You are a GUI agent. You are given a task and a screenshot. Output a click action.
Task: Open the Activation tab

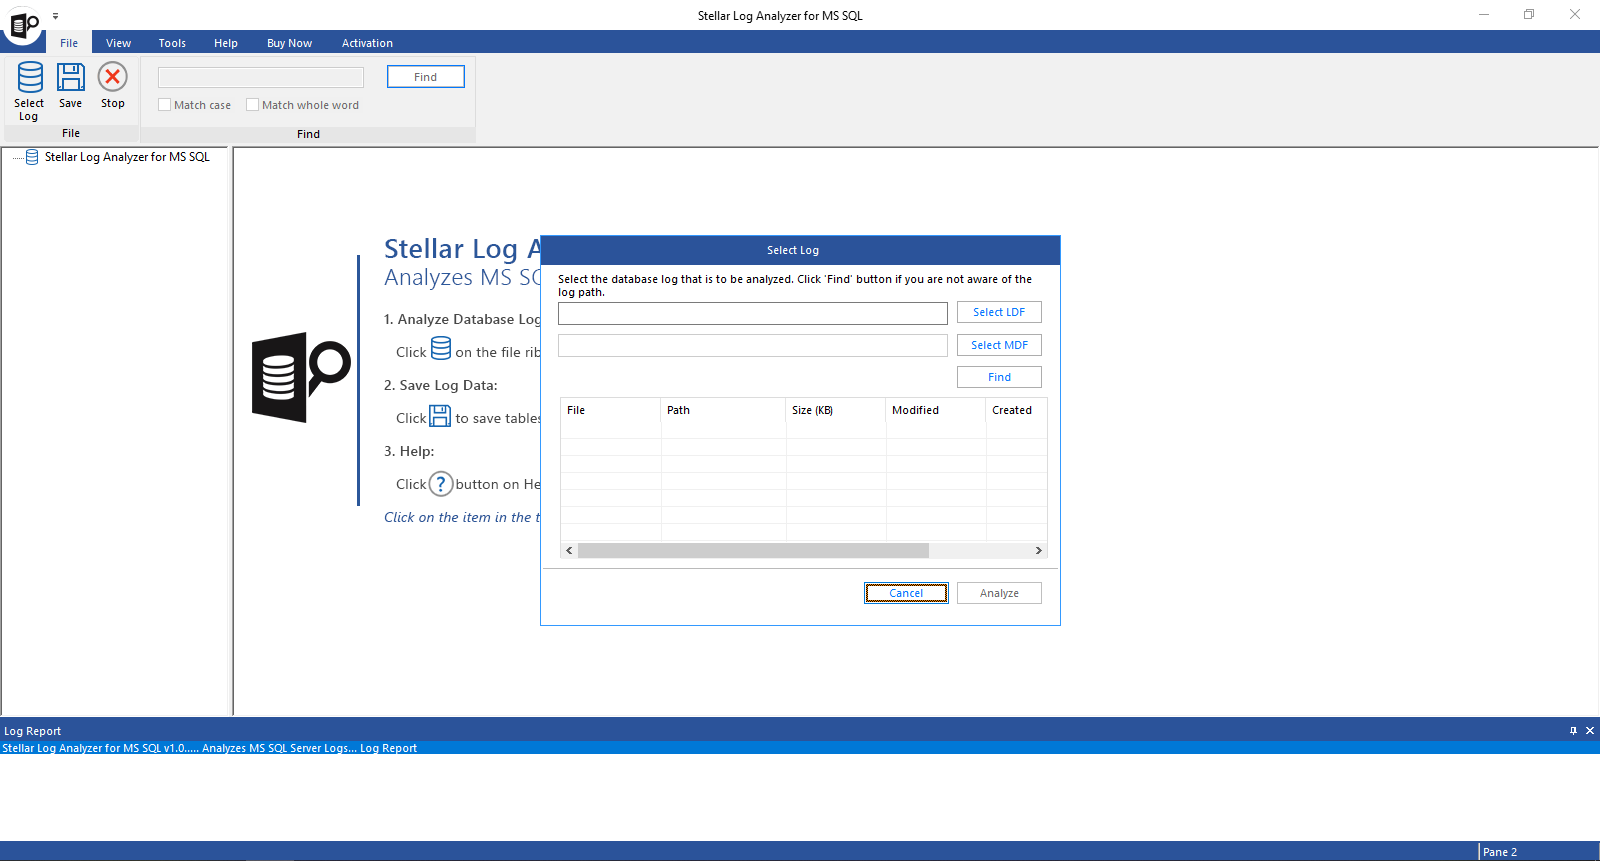pyautogui.click(x=367, y=43)
